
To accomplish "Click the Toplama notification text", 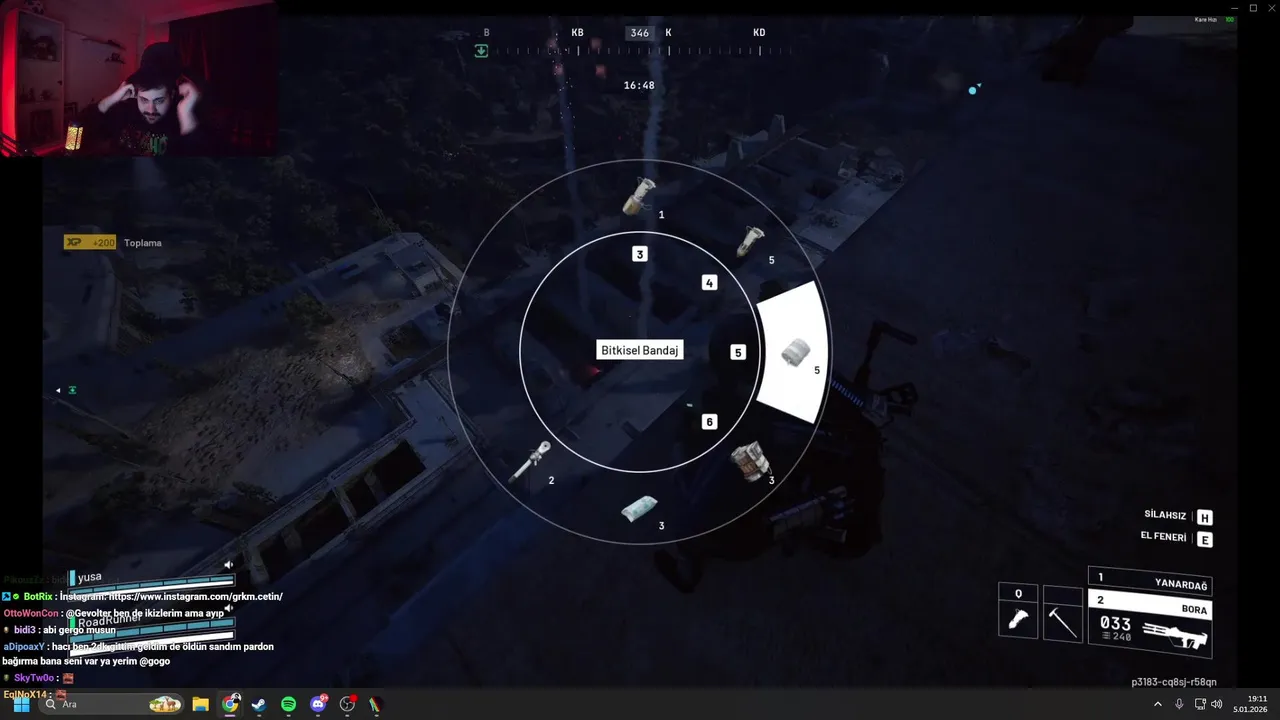I will [143, 243].
